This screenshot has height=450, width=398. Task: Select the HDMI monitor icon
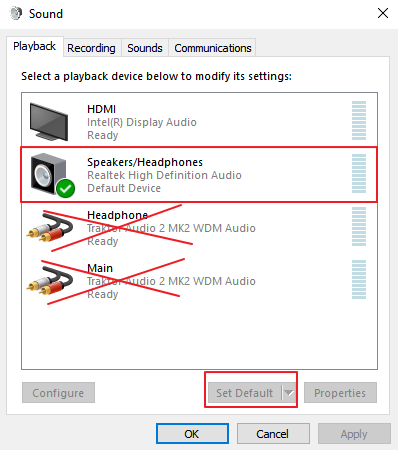(x=49, y=122)
